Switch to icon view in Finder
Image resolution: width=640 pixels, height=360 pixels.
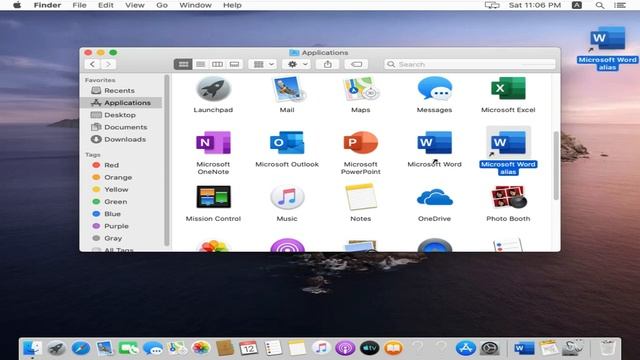pyautogui.click(x=183, y=64)
